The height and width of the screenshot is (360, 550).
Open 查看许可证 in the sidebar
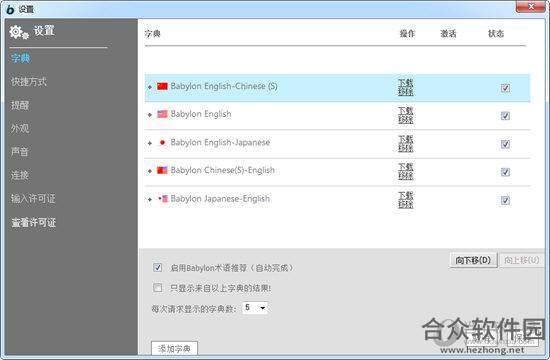(34, 222)
